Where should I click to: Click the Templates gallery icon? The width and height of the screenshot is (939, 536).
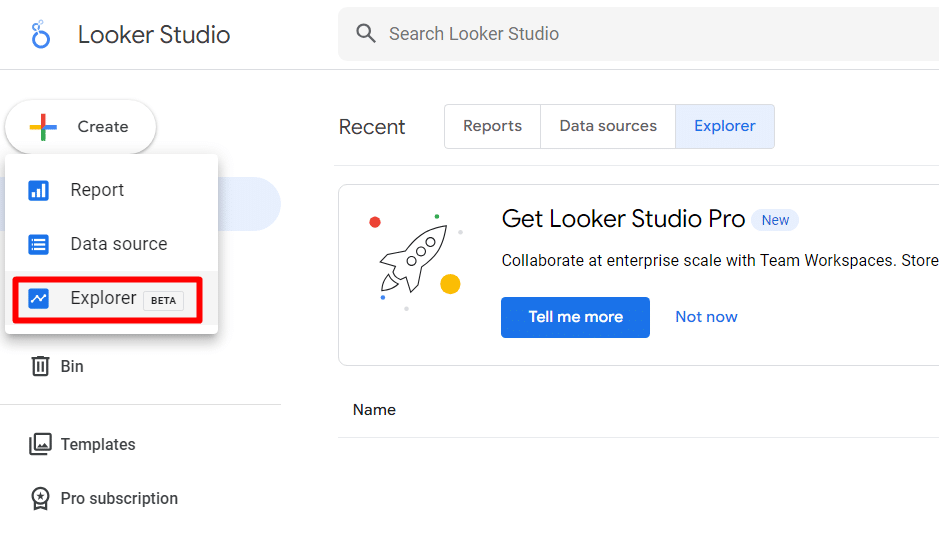pyautogui.click(x=40, y=444)
